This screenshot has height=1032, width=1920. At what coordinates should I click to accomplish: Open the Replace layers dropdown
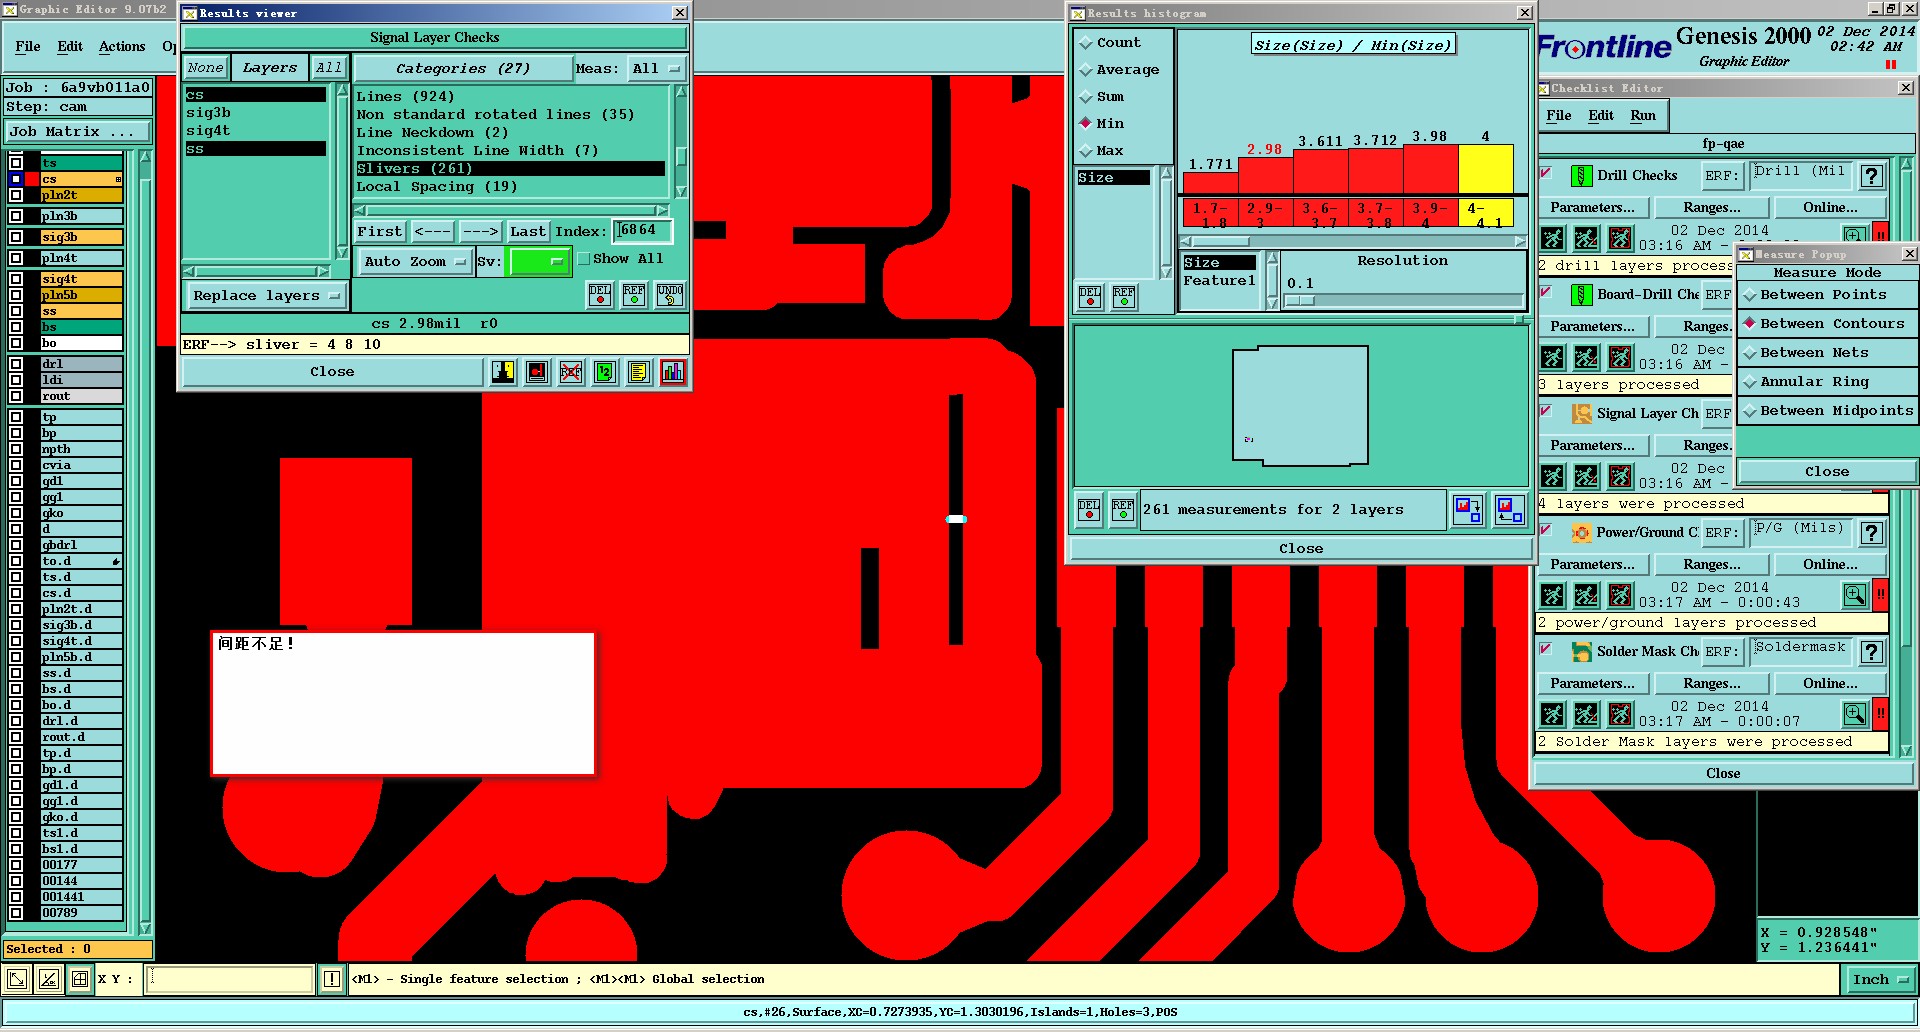pyautogui.click(x=266, y=296)
